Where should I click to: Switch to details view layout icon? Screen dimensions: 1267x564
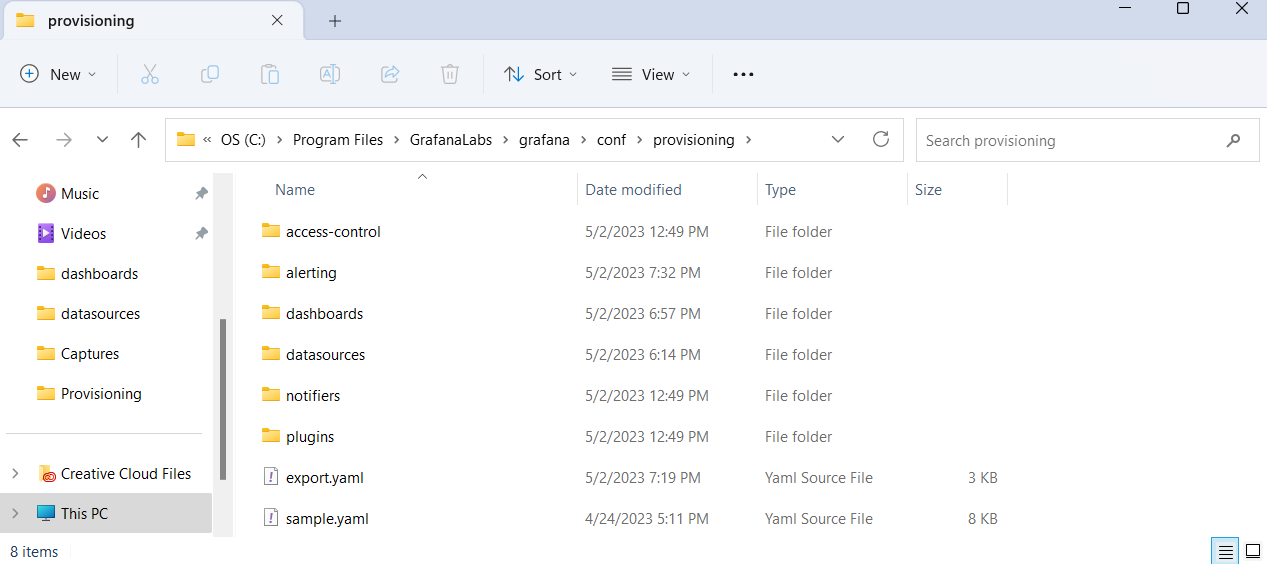click(x=1225, y=551)
